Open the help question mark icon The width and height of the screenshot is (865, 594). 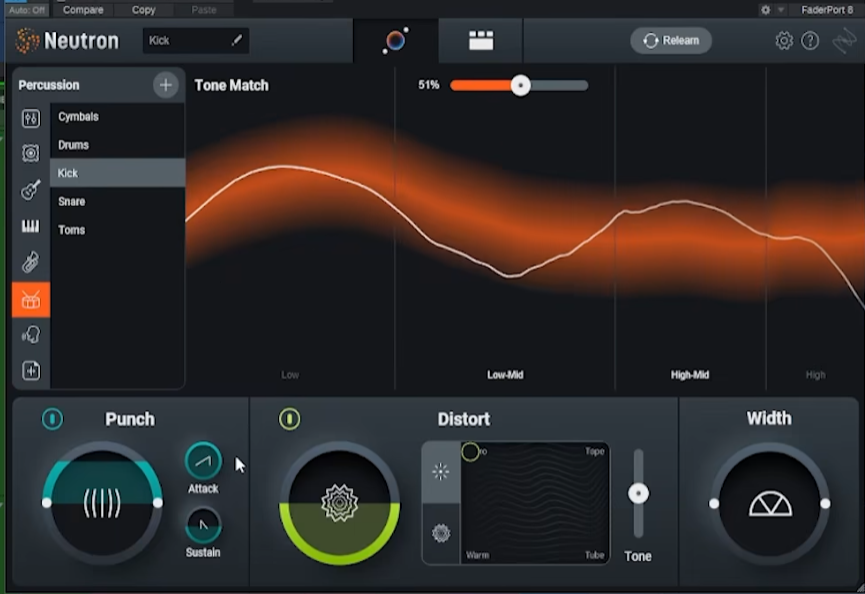click(x=810, y=41)
